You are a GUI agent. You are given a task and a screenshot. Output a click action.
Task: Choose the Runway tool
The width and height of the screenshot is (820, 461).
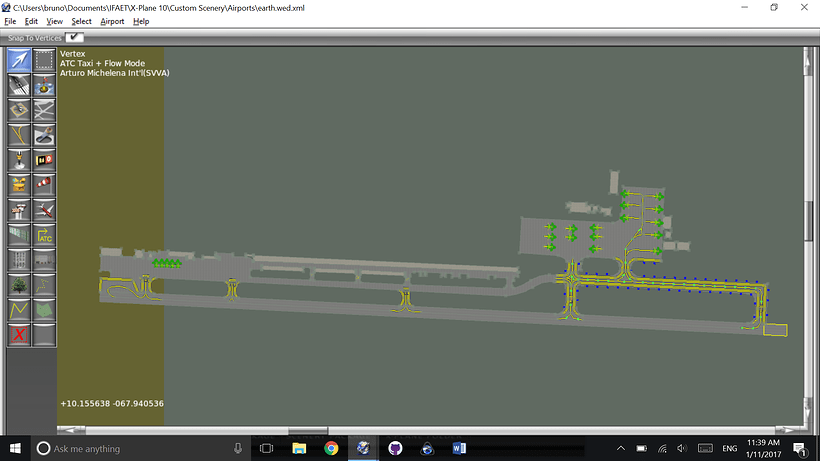point(19,85)
